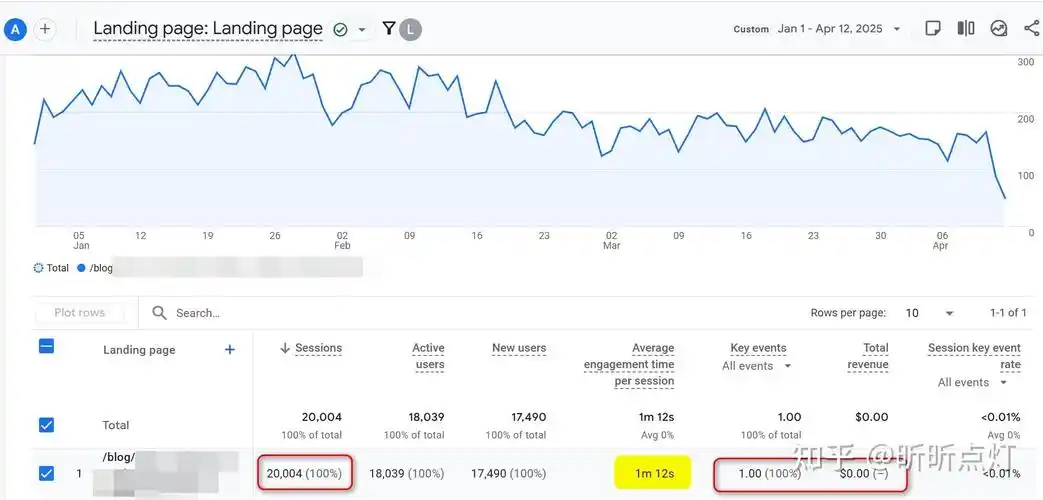1043x500 pixels.
Task: Expand the Rows per page dropdown
Action: coord(930,313)
